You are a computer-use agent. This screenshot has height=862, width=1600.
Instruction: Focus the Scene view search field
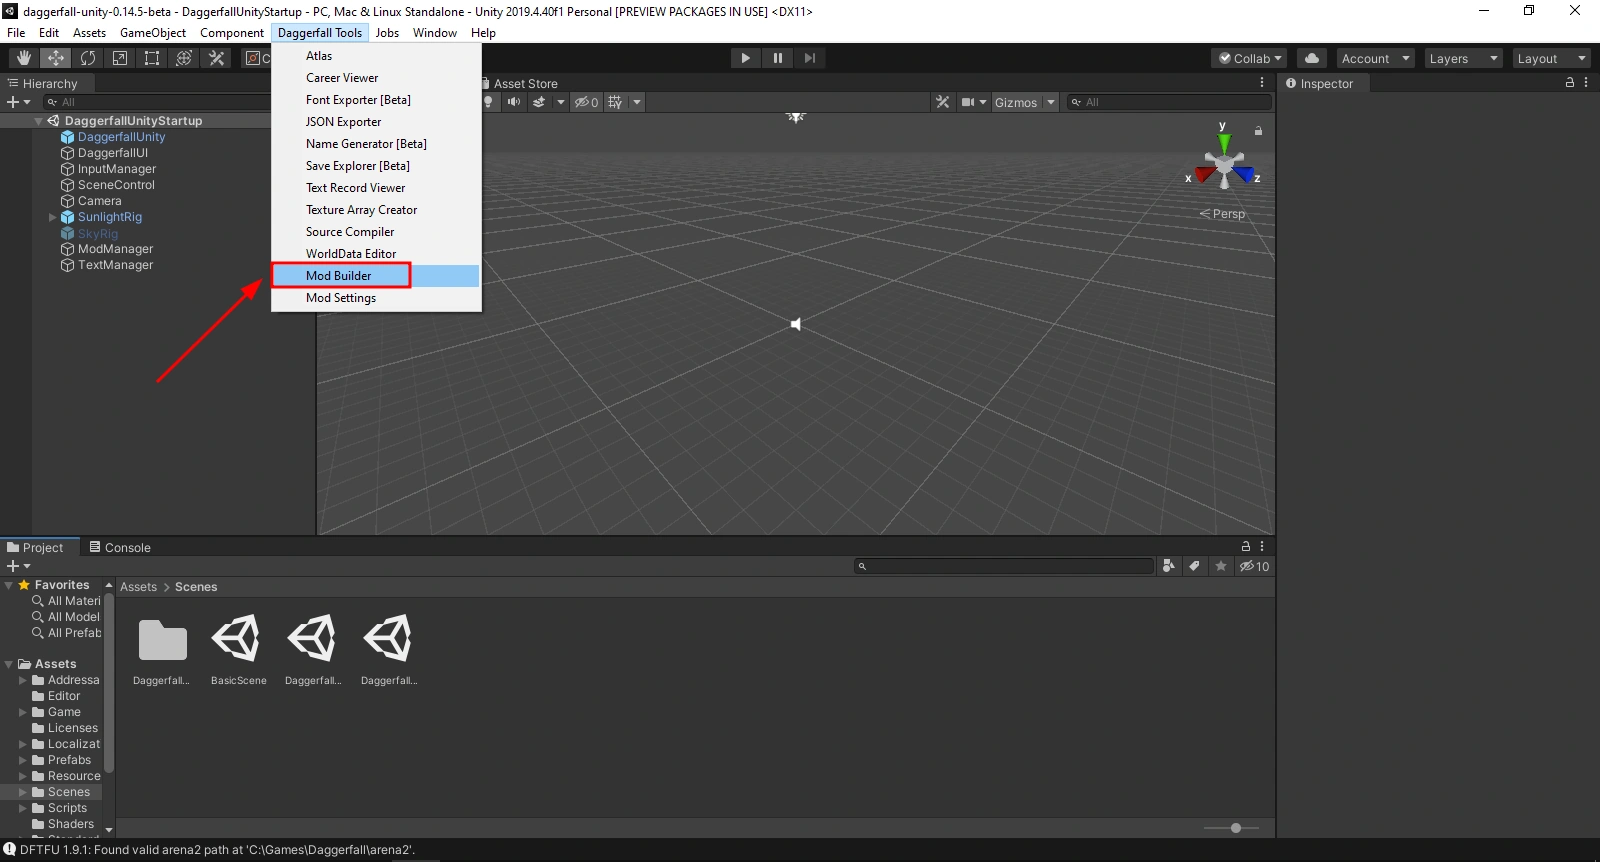coord(1168,102)
